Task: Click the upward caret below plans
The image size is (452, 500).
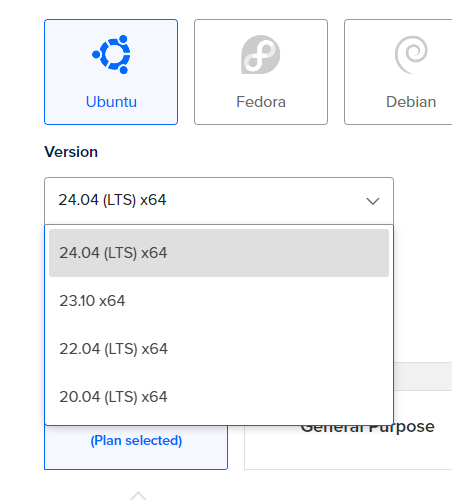Action: [138, 495]
